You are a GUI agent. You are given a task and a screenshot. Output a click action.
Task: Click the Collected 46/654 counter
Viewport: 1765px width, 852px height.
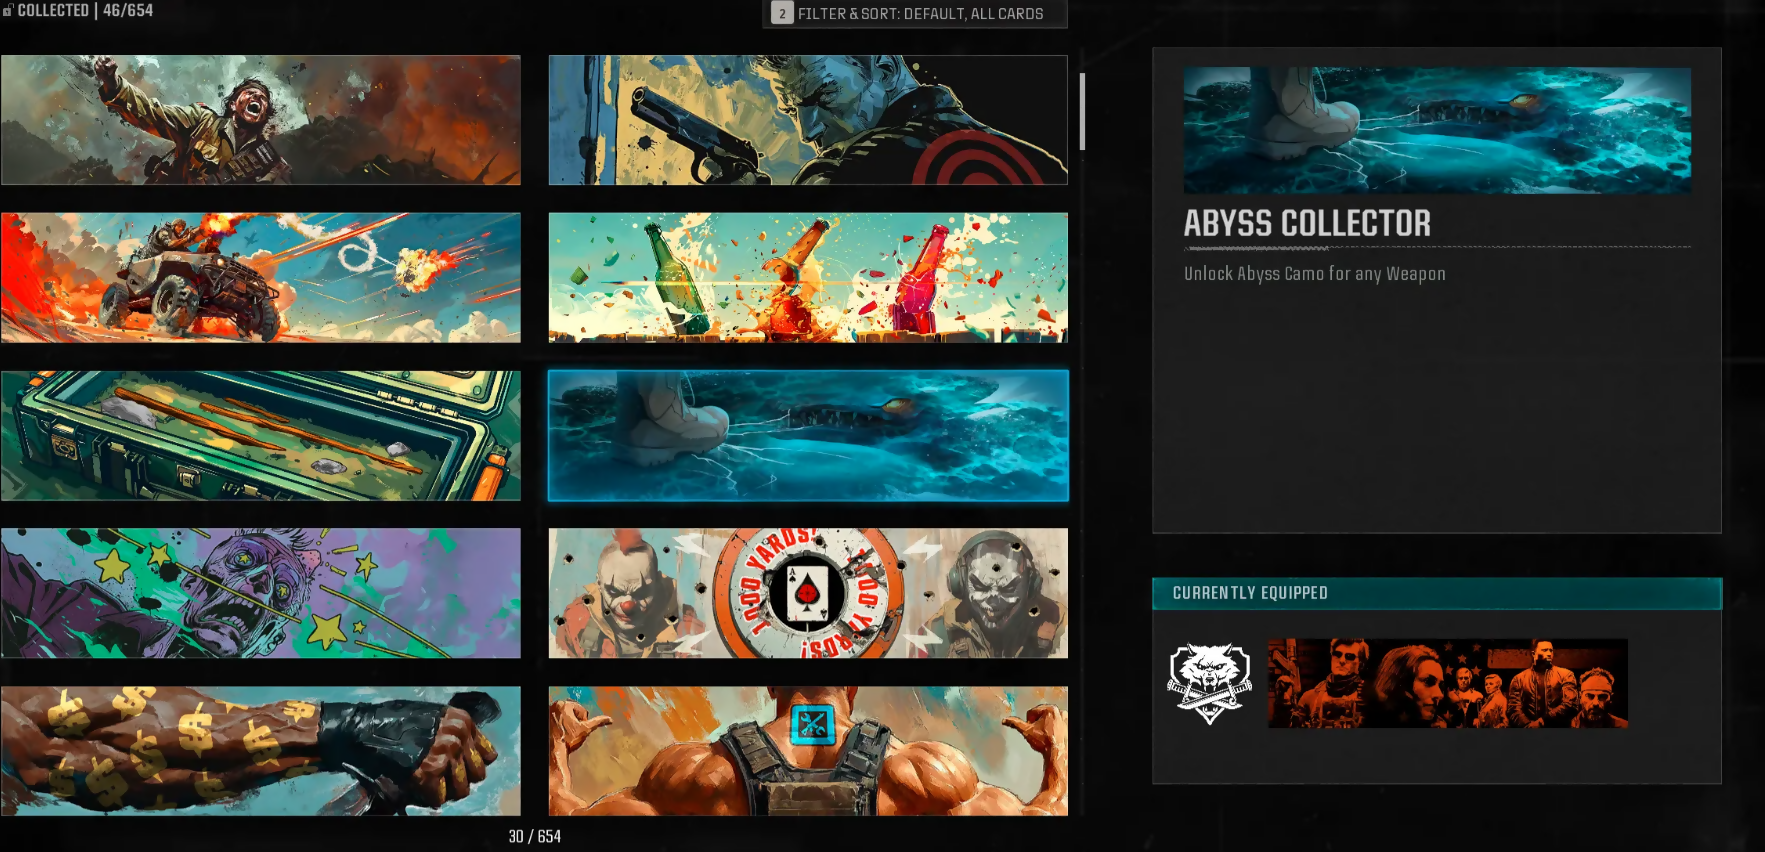86,10
